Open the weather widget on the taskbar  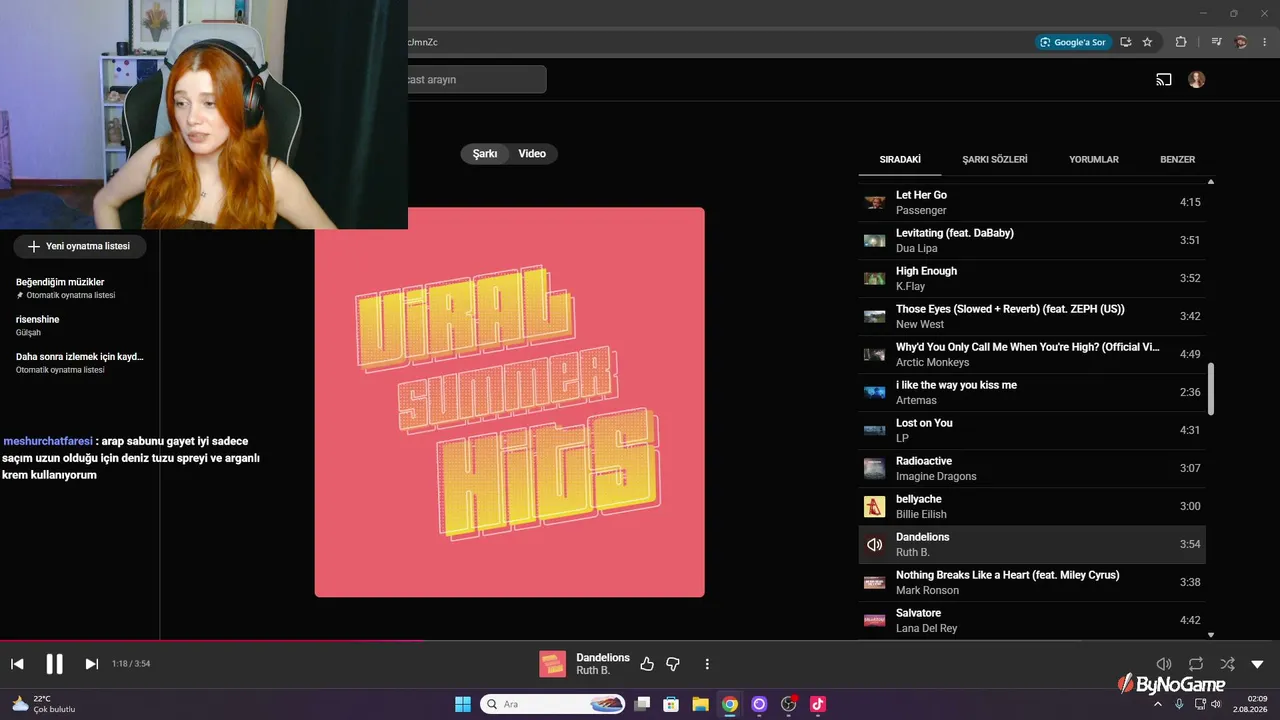coord(45,704)
